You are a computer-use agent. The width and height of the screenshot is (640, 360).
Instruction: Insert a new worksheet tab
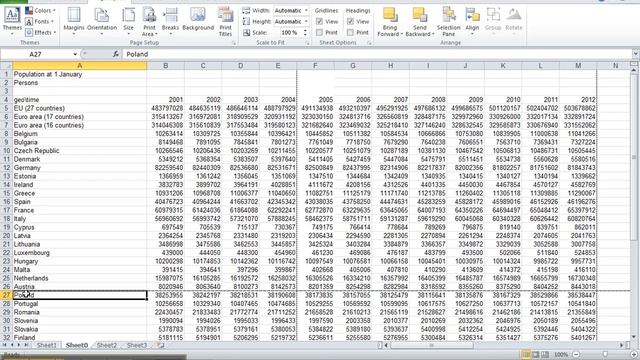tap(160, 345)
